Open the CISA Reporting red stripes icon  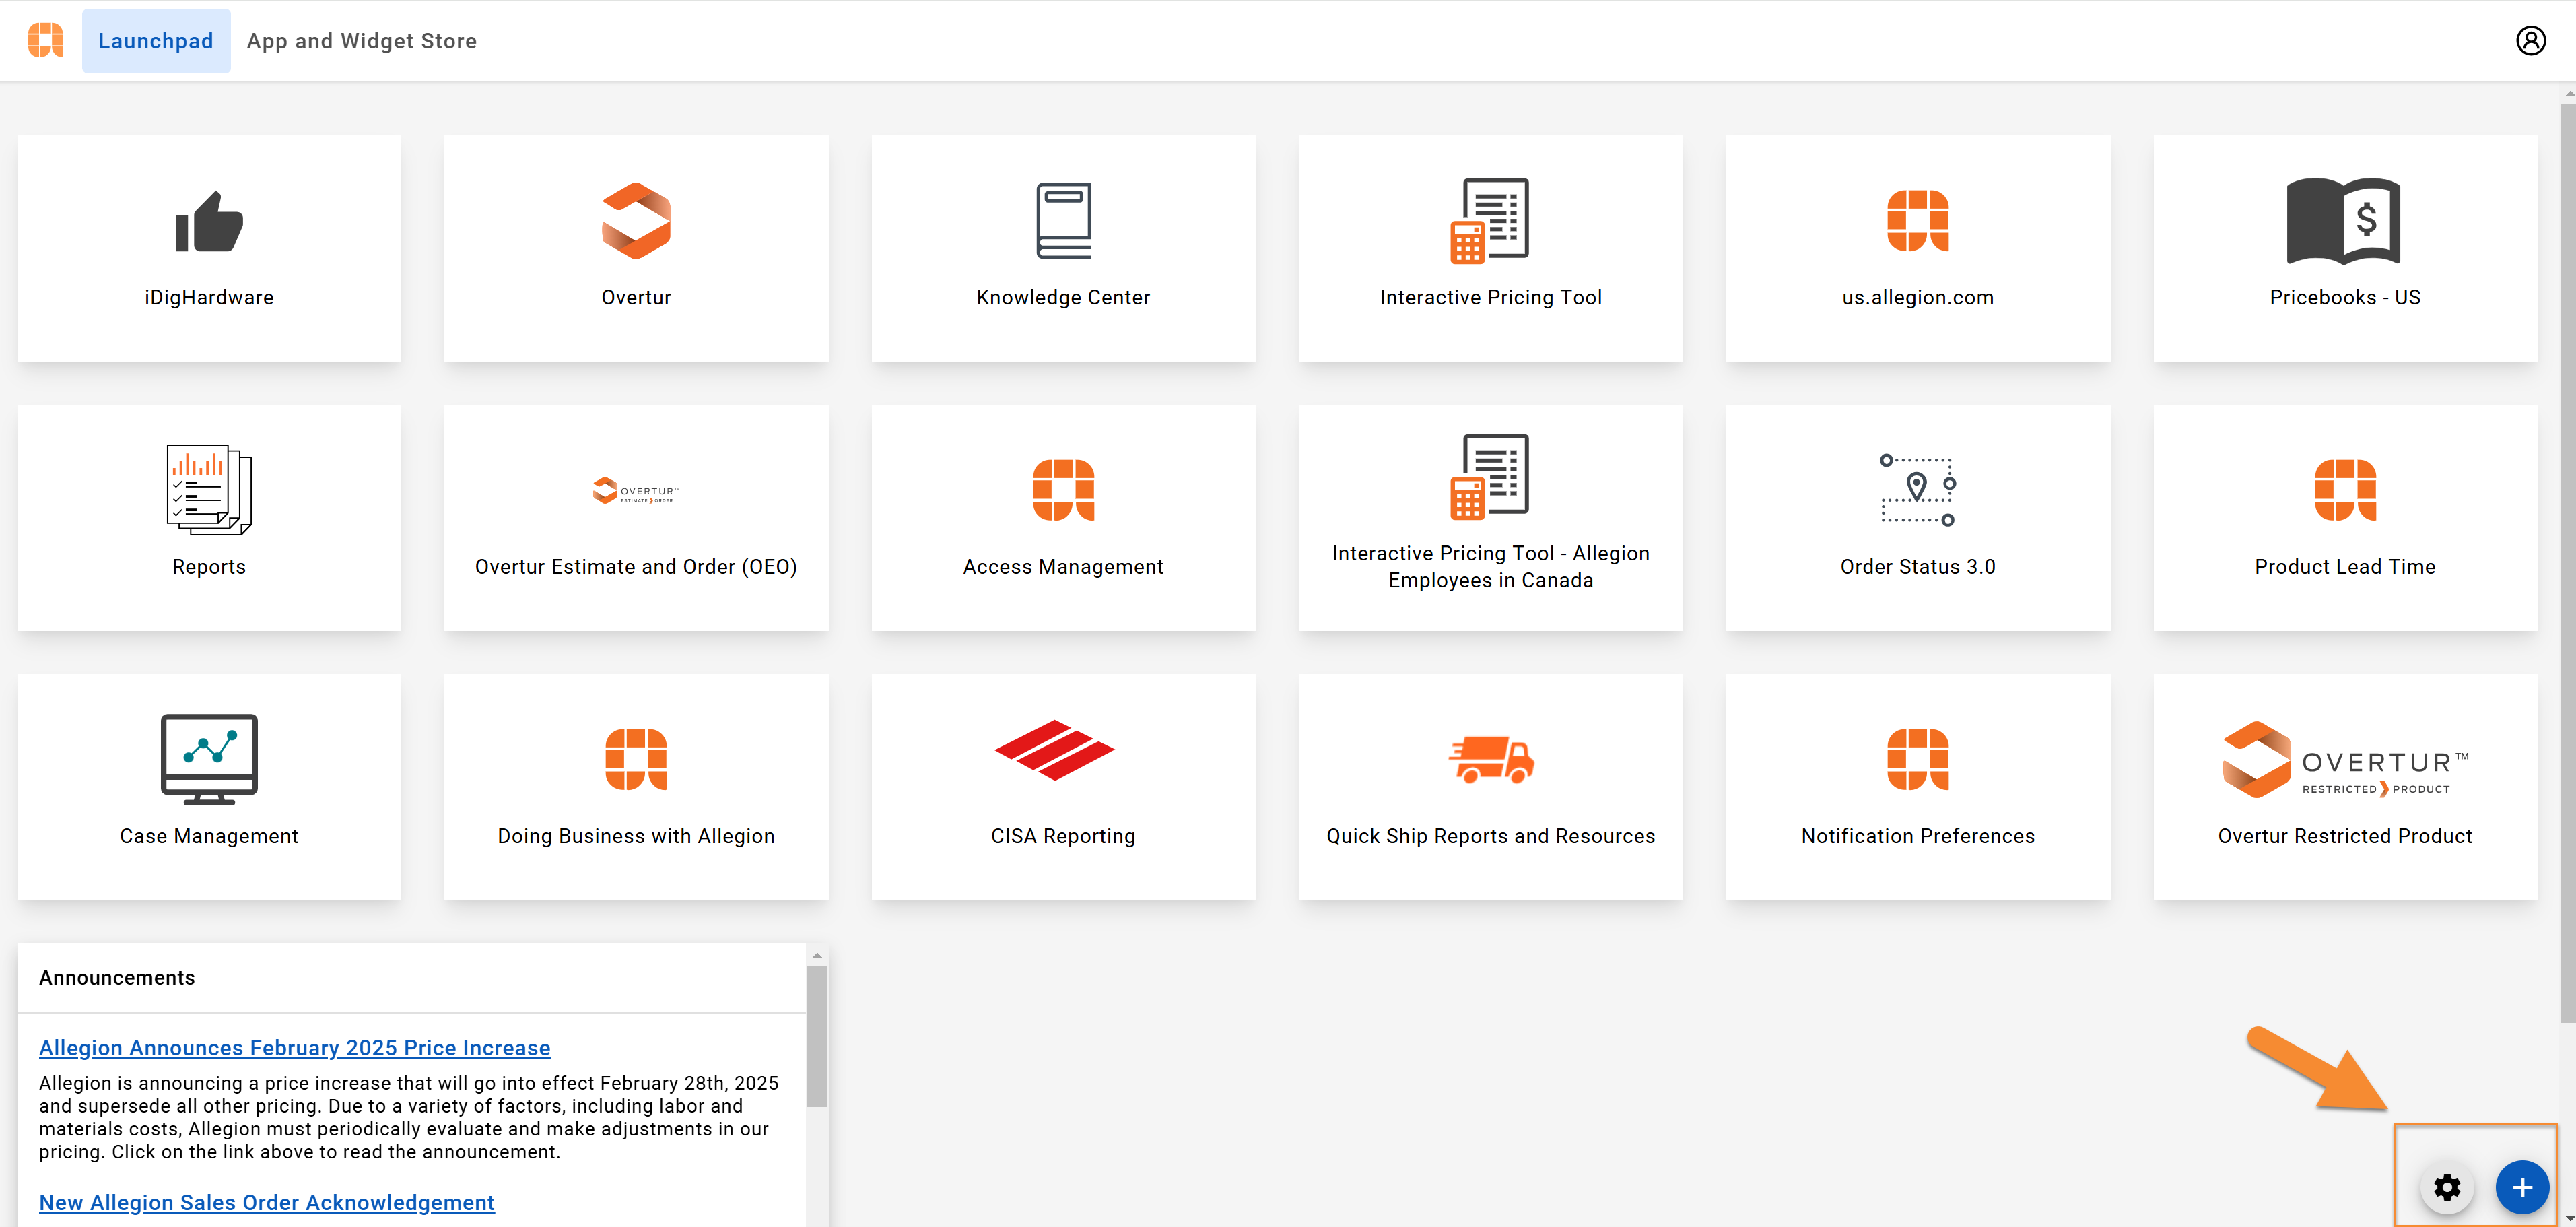[x=1054, y=750]
